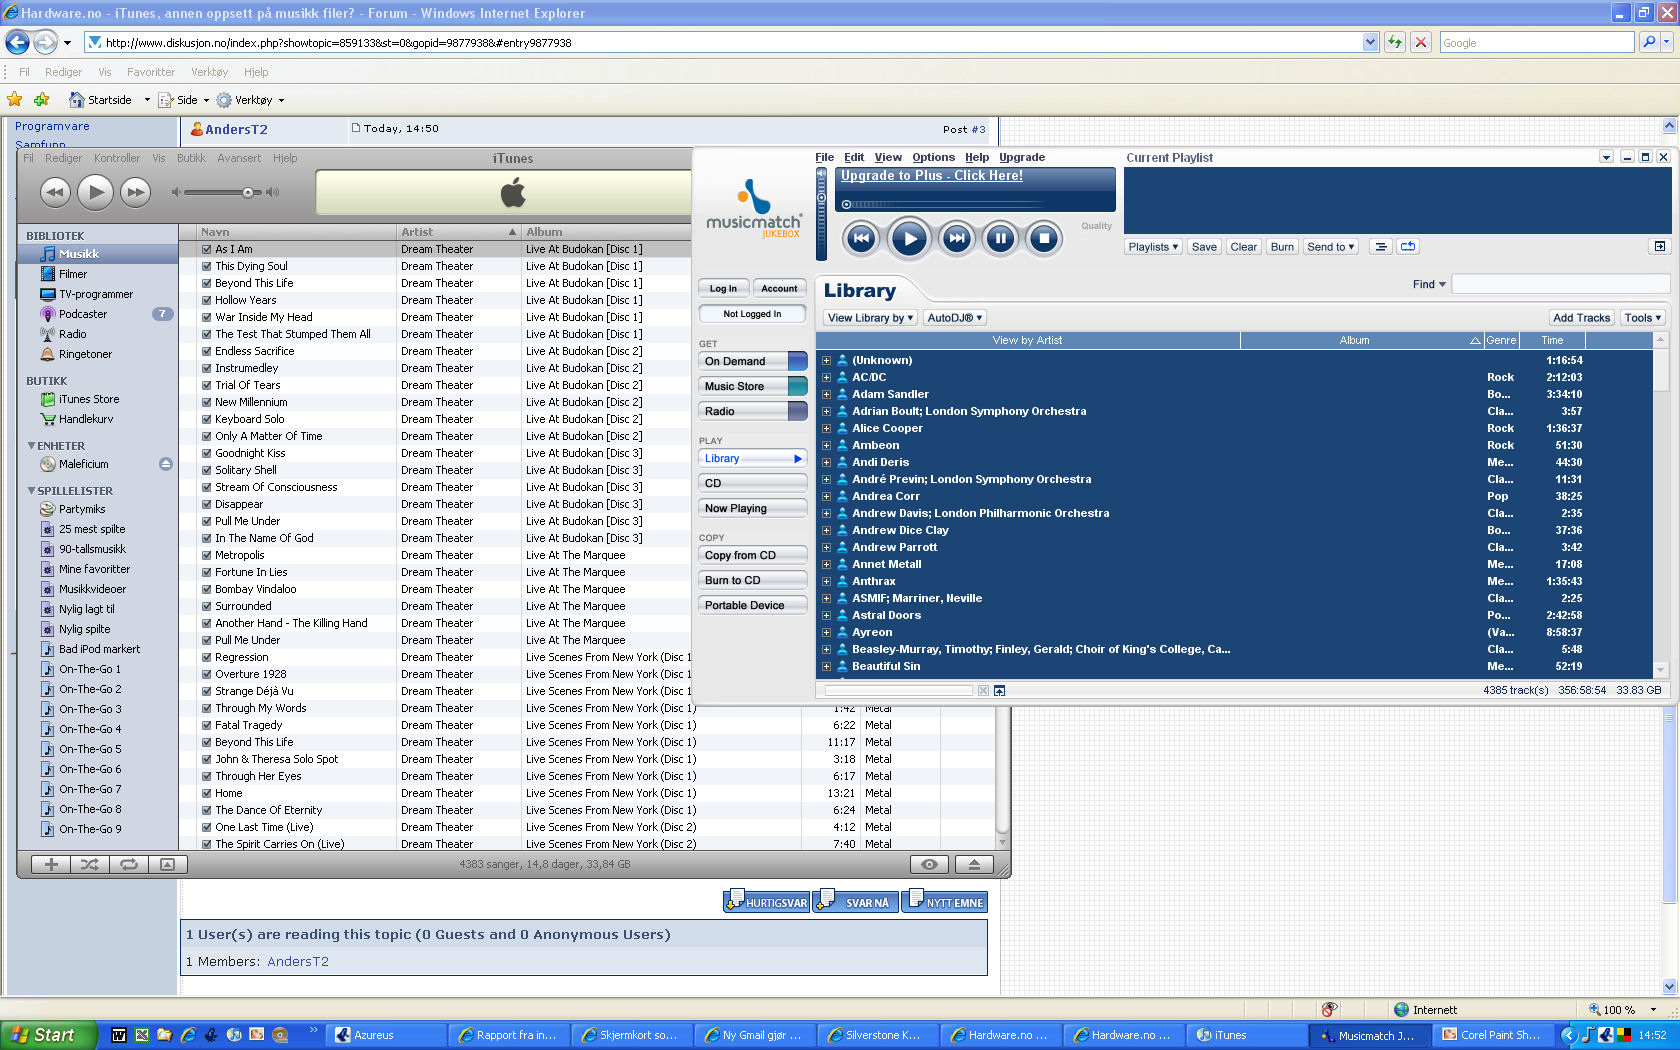Click the SVAR NÅ reply button
1680x1050 pixels.
(x=855, y=902)
